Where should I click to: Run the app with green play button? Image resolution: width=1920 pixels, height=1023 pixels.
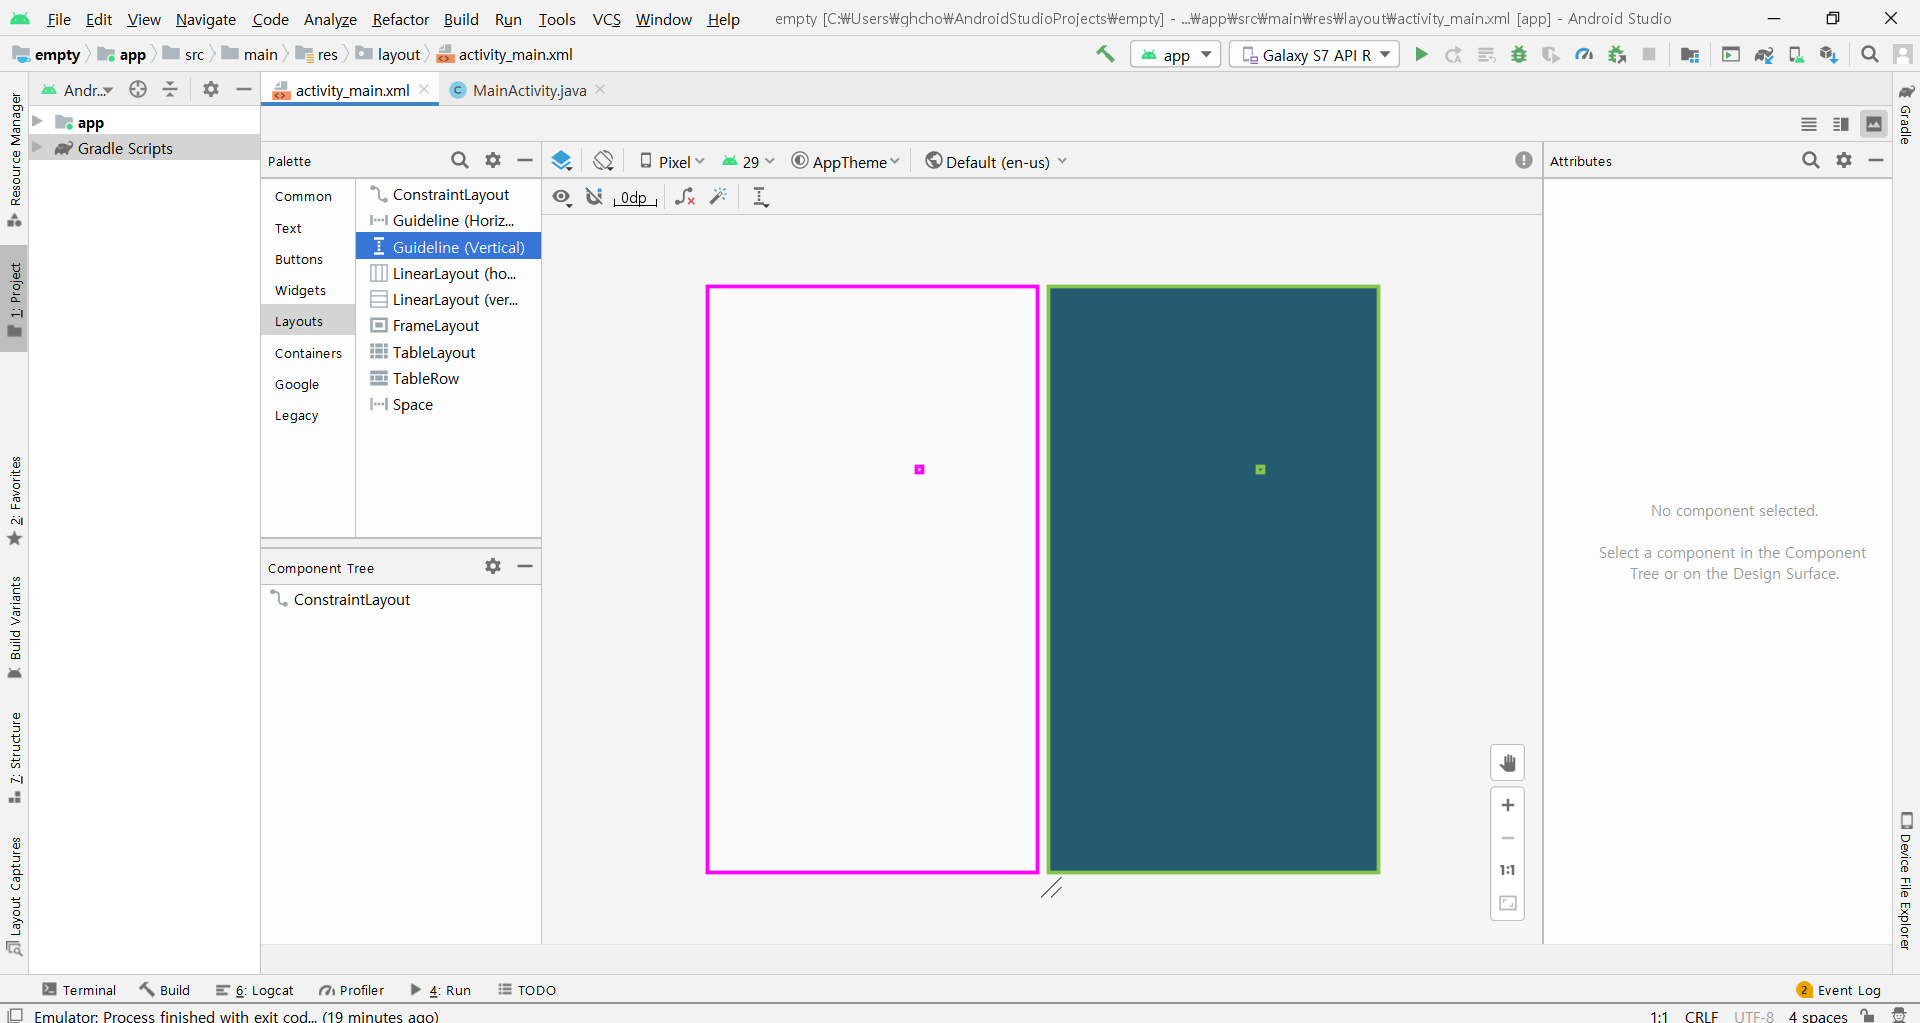click(1421, 54)
